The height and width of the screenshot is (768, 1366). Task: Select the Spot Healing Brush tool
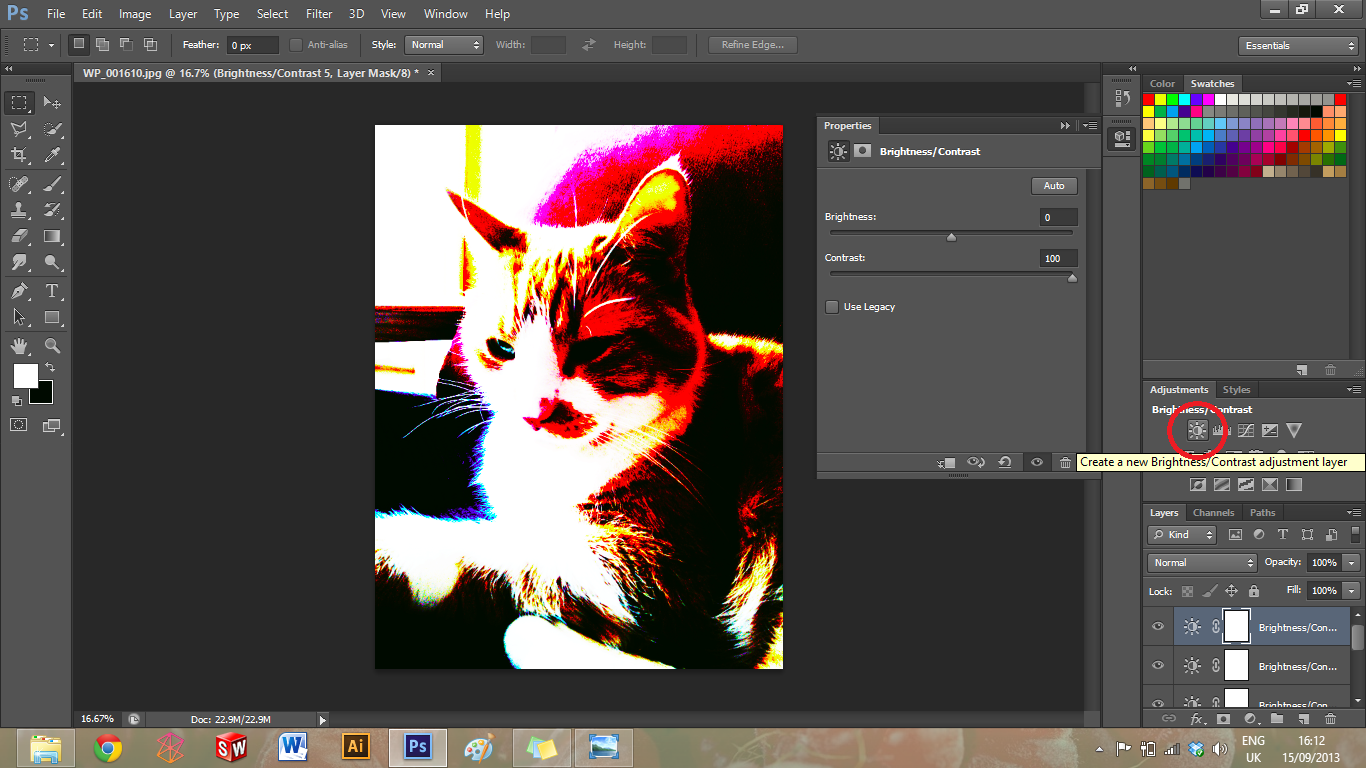19,184
